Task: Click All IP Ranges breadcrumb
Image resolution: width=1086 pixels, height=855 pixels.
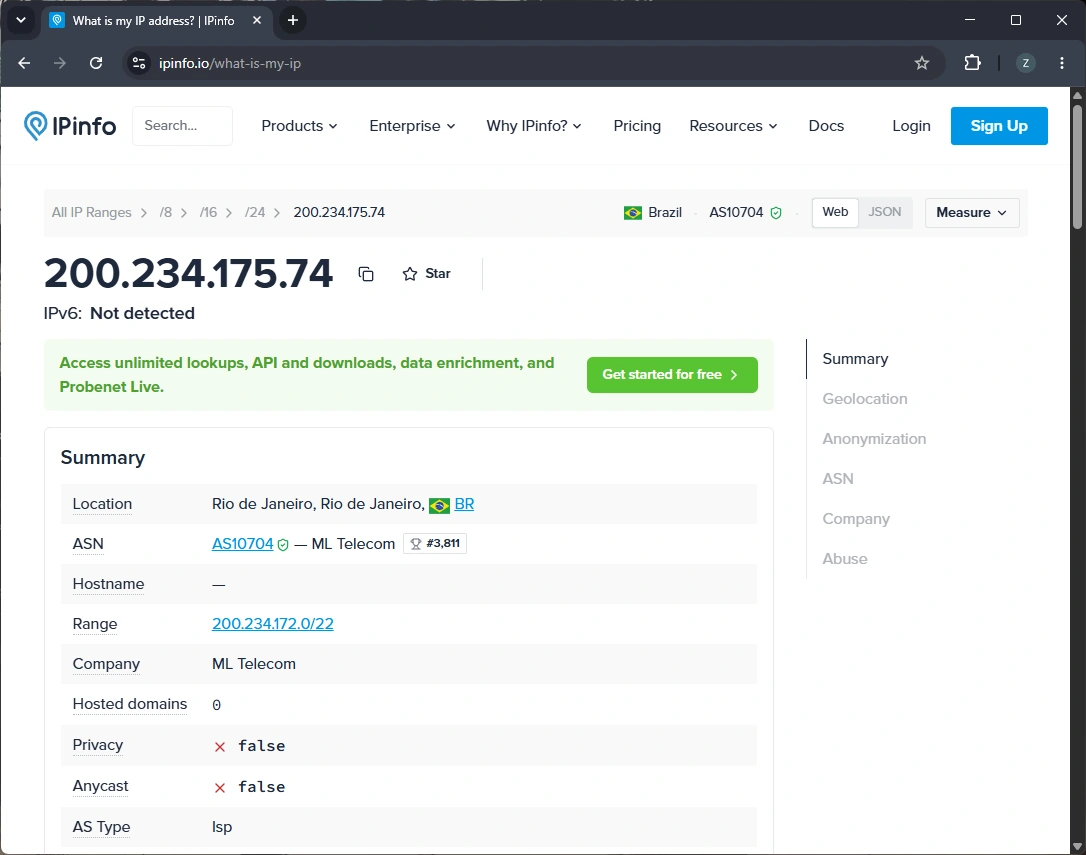Action: coord(91,213)
